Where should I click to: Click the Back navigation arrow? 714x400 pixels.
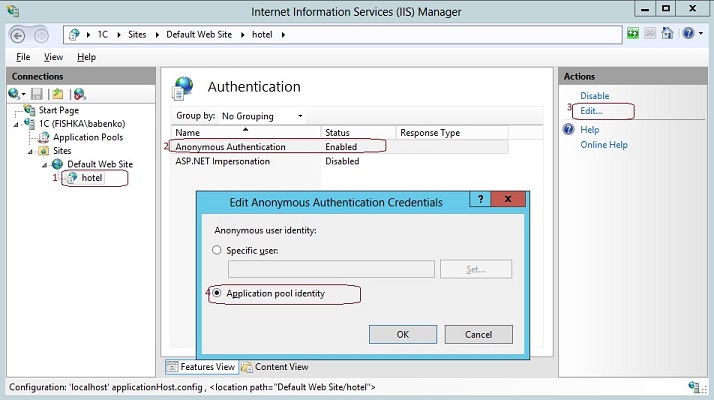(17, 35)
